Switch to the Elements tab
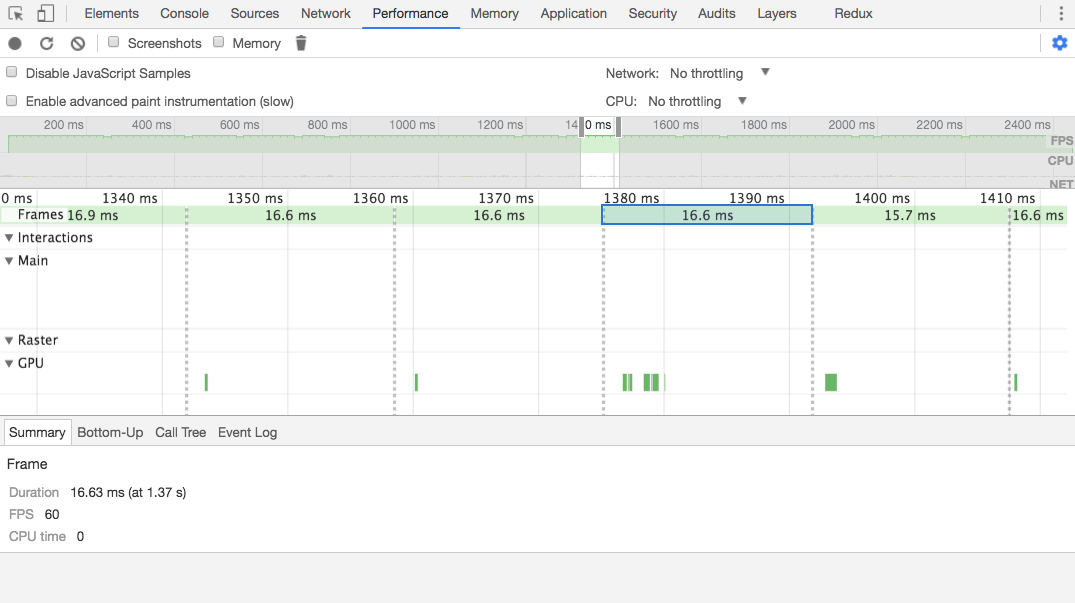 [x=111, y=13]
